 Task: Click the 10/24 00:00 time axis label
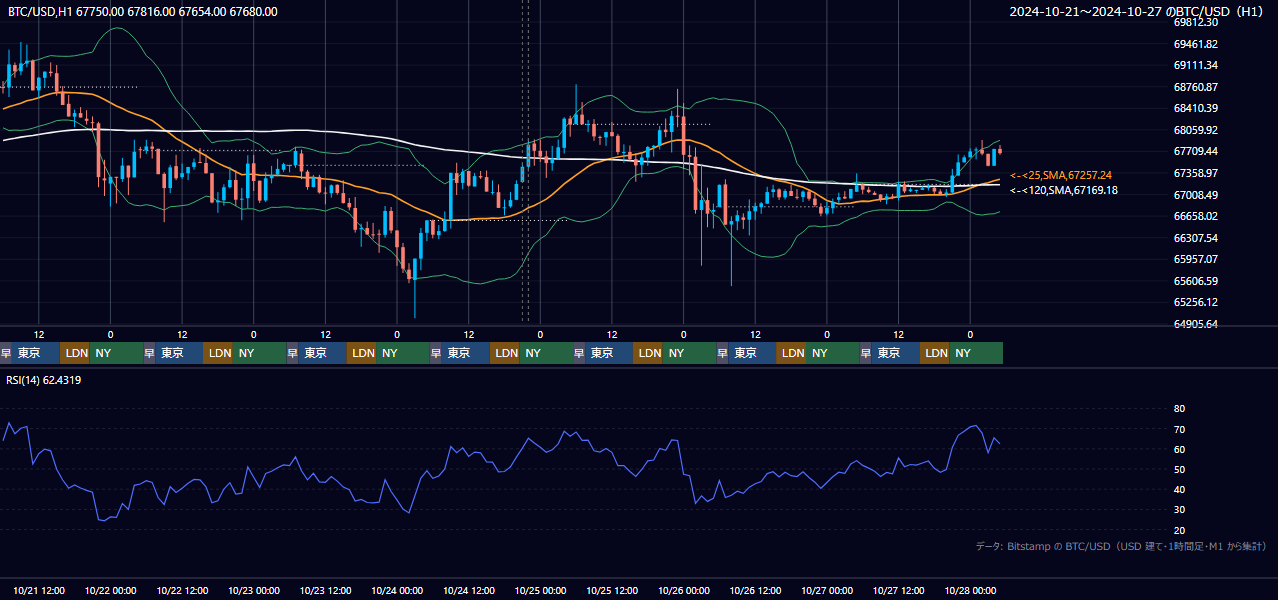[397, 590]
